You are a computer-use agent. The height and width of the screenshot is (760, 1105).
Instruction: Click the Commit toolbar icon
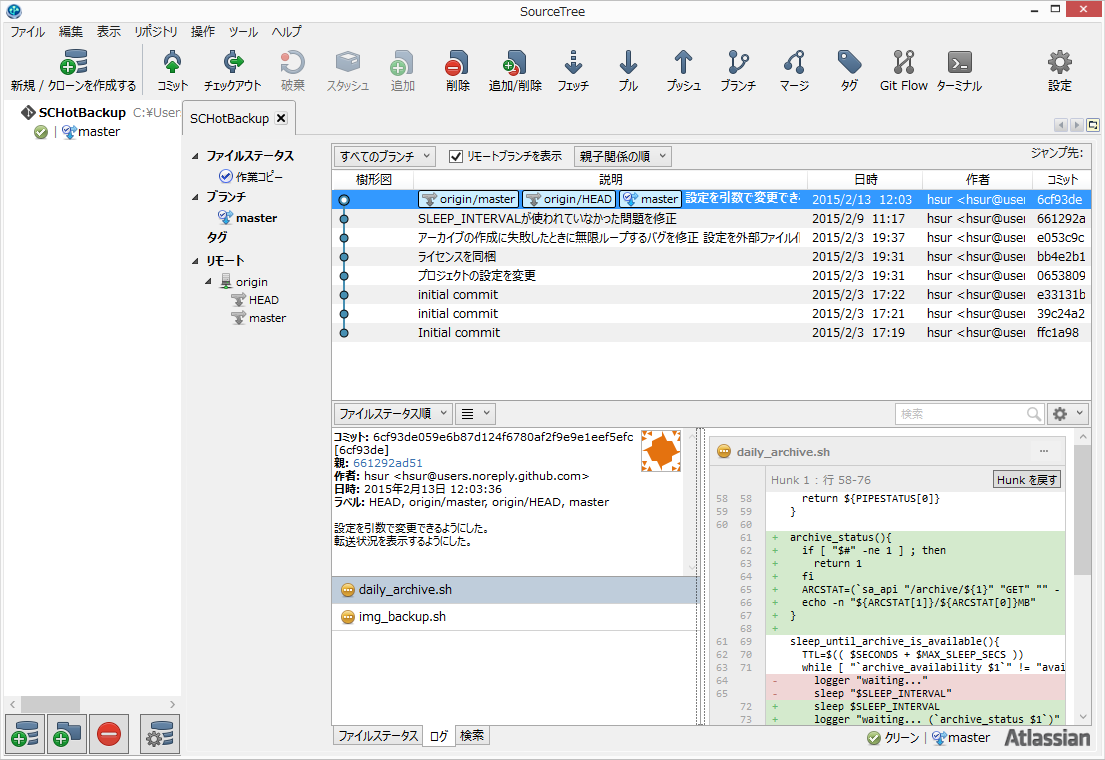pyautogui.click(x=172, y=70)
